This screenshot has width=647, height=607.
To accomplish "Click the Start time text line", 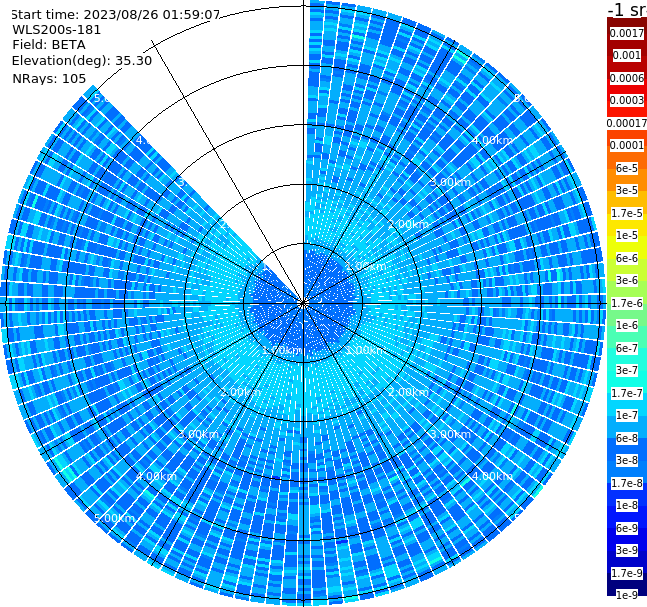I will coord(116,15).
